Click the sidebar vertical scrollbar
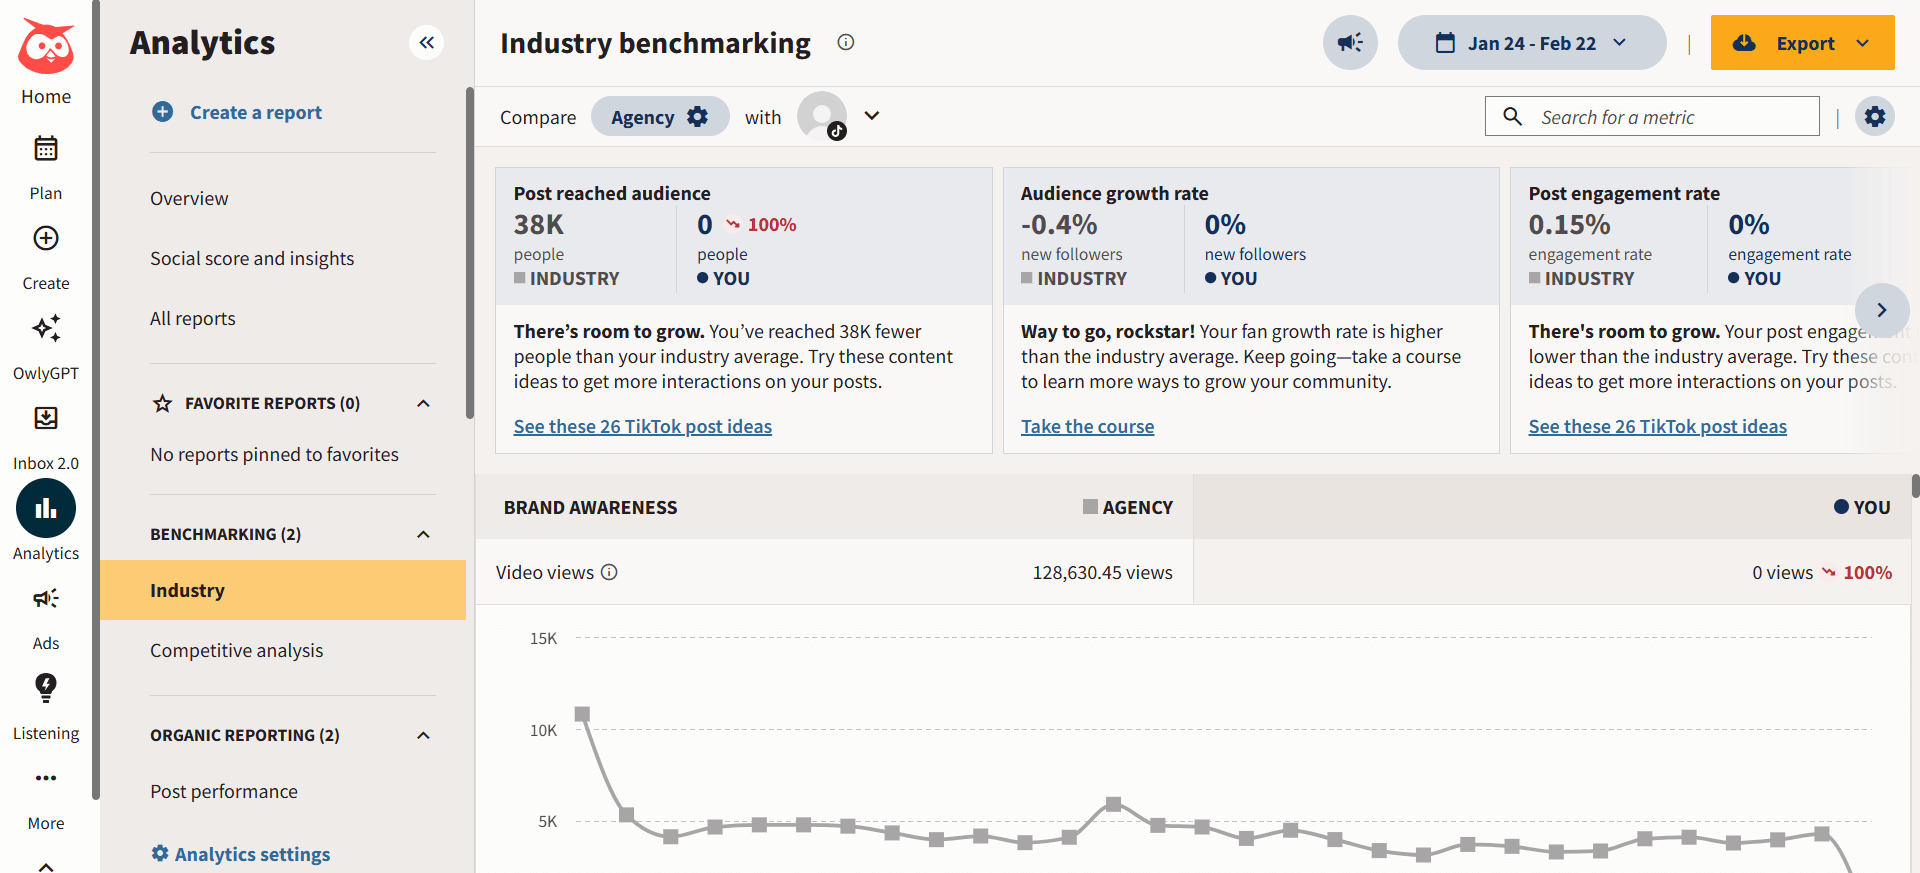1920x873 pixels. click(469, 253)
